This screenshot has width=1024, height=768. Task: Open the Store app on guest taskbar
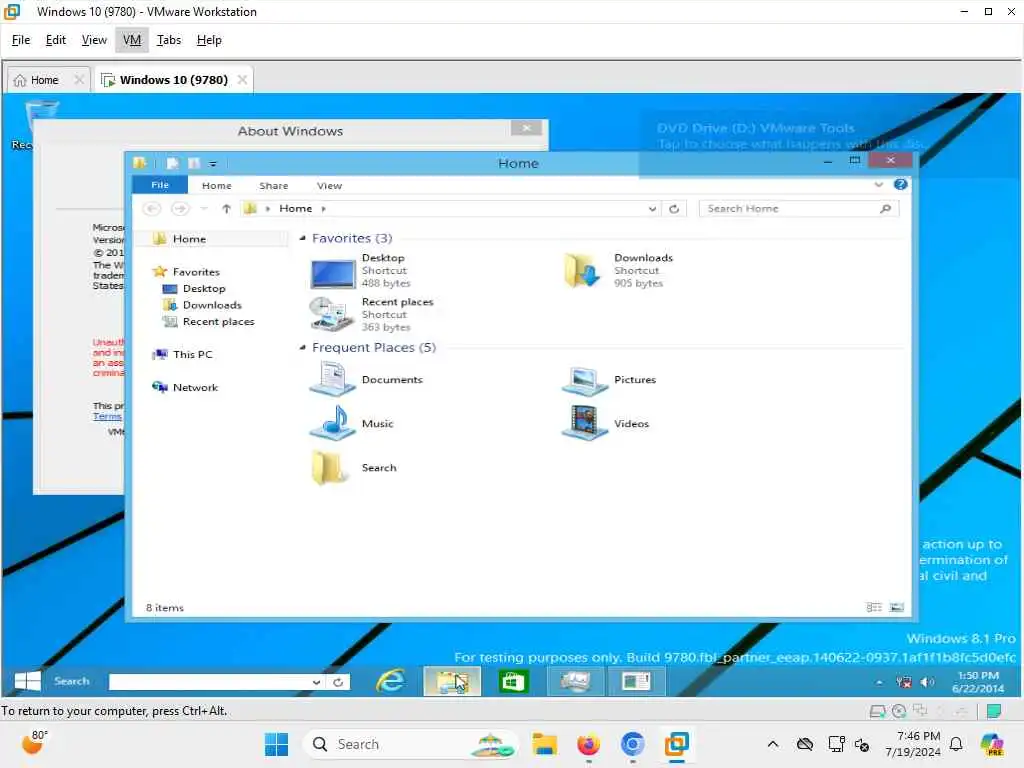513,681
